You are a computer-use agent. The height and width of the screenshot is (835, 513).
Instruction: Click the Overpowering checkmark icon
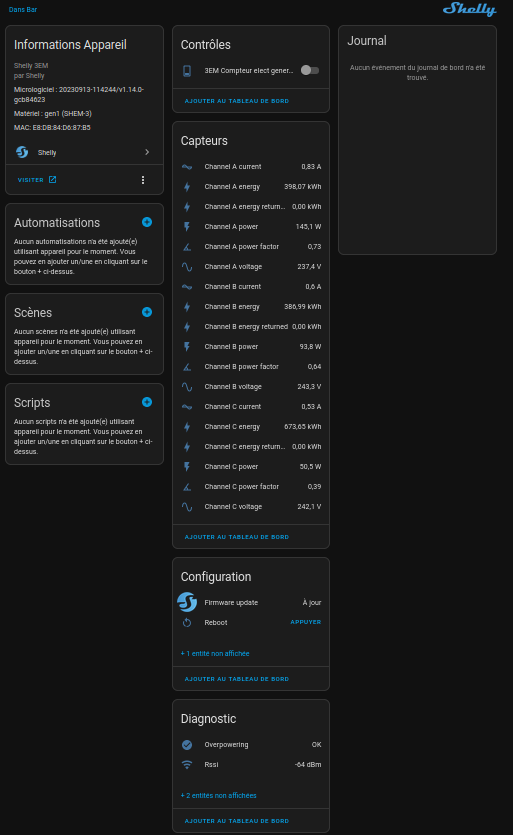click(x=187, y=744)
